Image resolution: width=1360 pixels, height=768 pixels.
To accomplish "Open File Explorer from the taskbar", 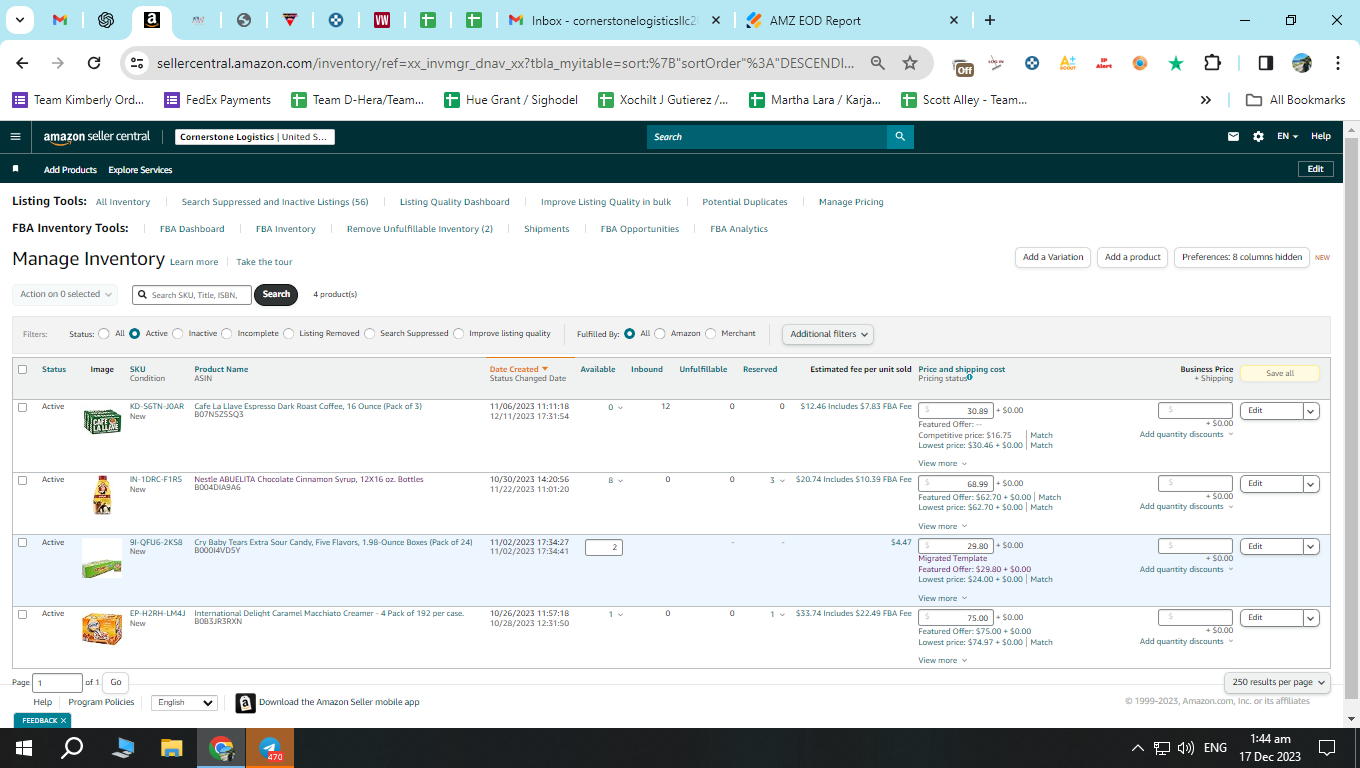I will click(x=172, y=748).
